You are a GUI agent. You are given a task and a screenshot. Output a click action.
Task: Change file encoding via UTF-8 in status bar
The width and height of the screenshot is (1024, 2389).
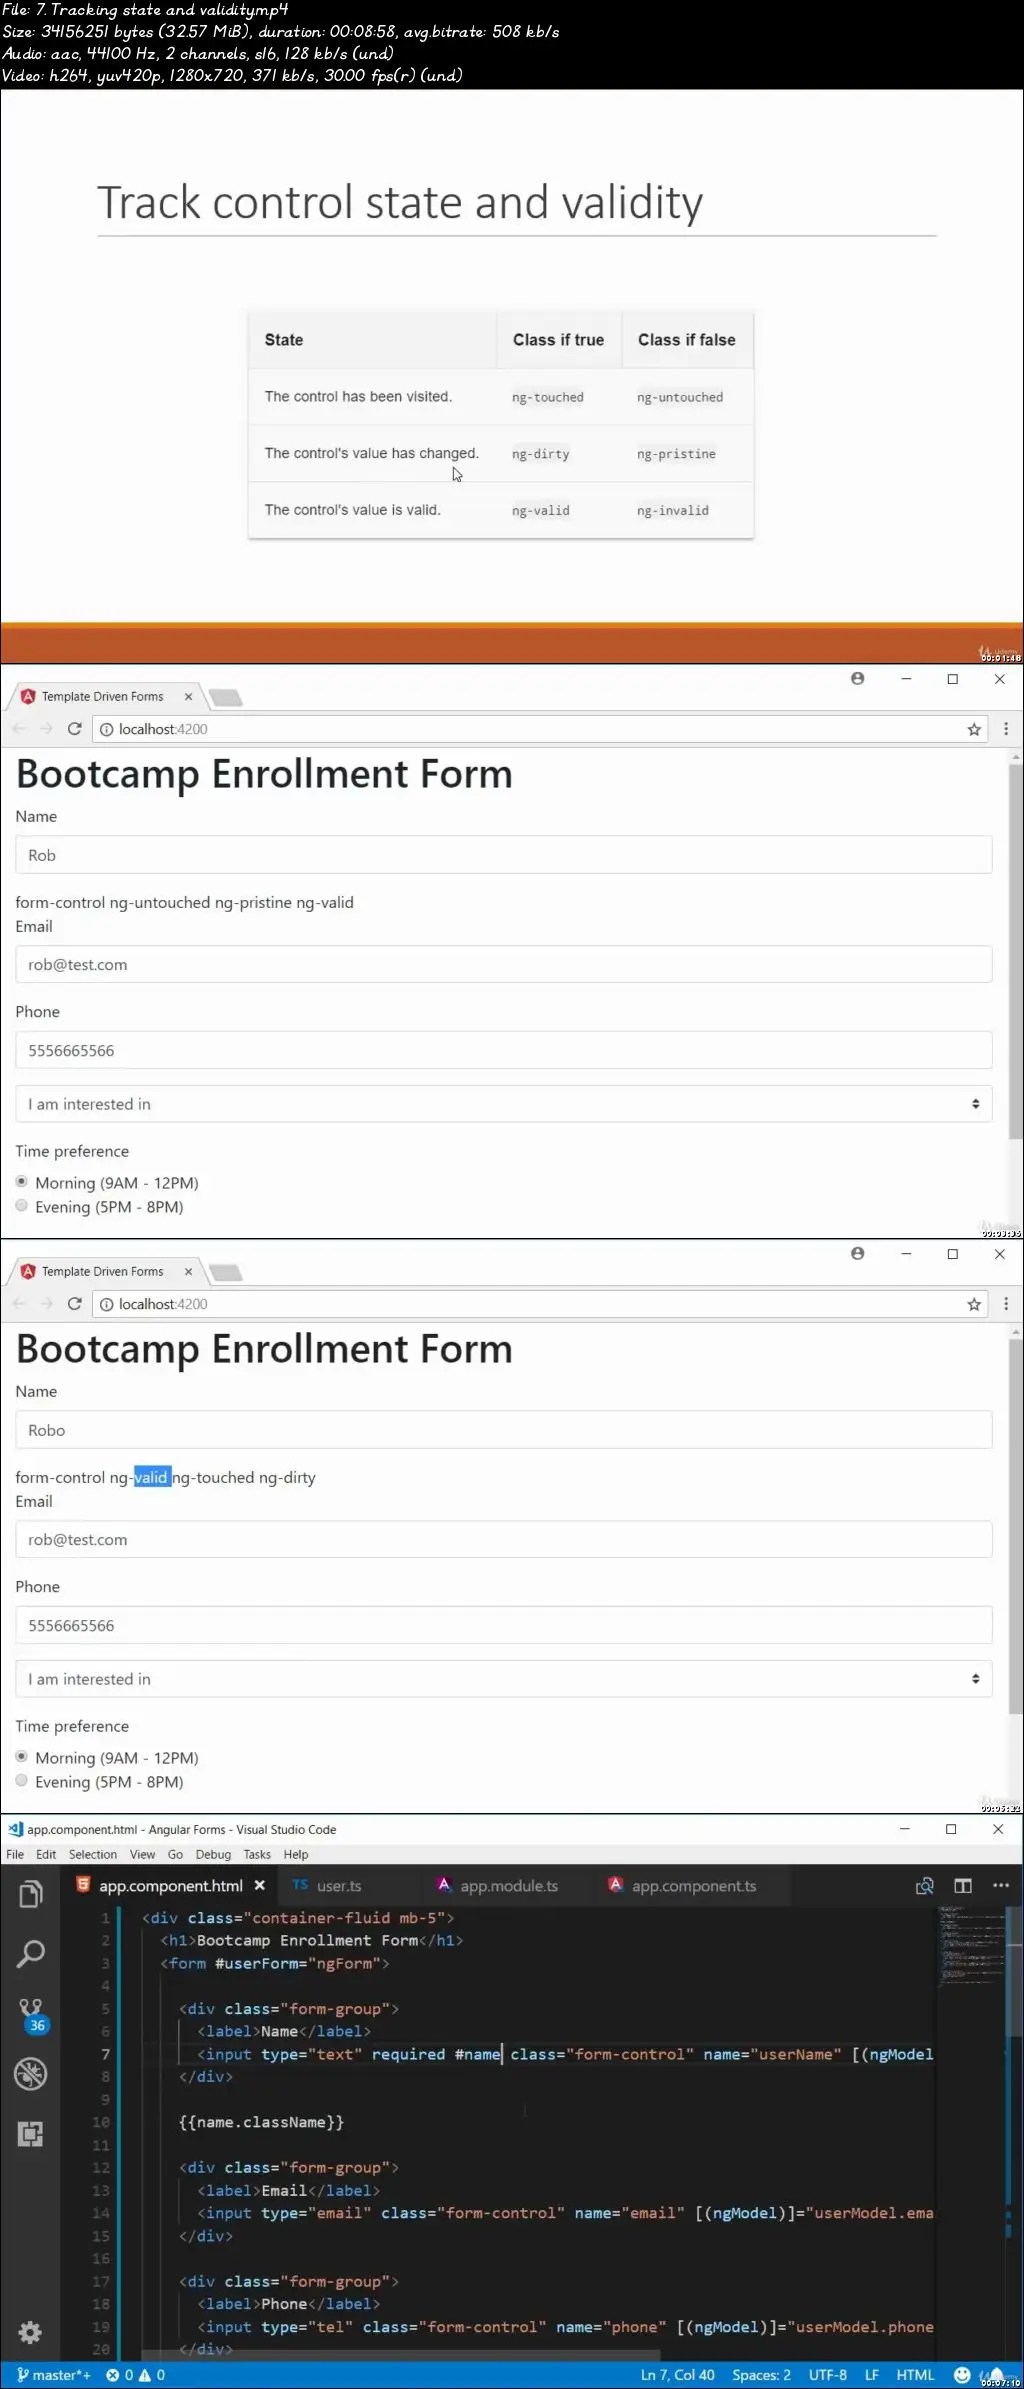[828, 2375]
